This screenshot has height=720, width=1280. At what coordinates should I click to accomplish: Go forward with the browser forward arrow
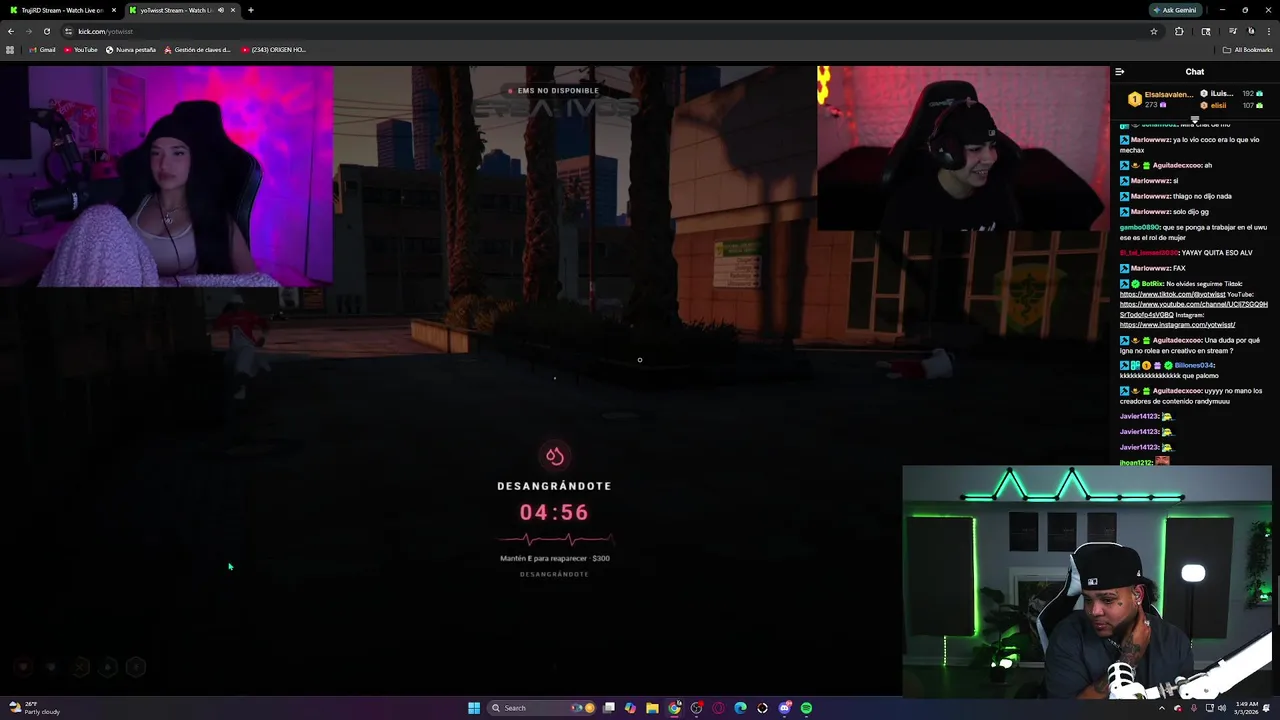click(x=28, y=31)
